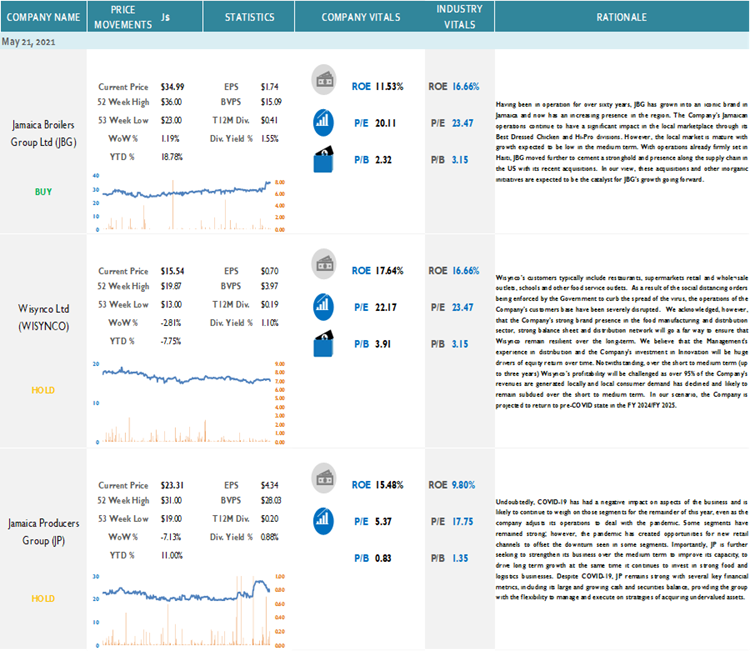This screenshot has width=750, height=651.
Task: Select the STATISTICS column header
Action: tap(249, 17)
